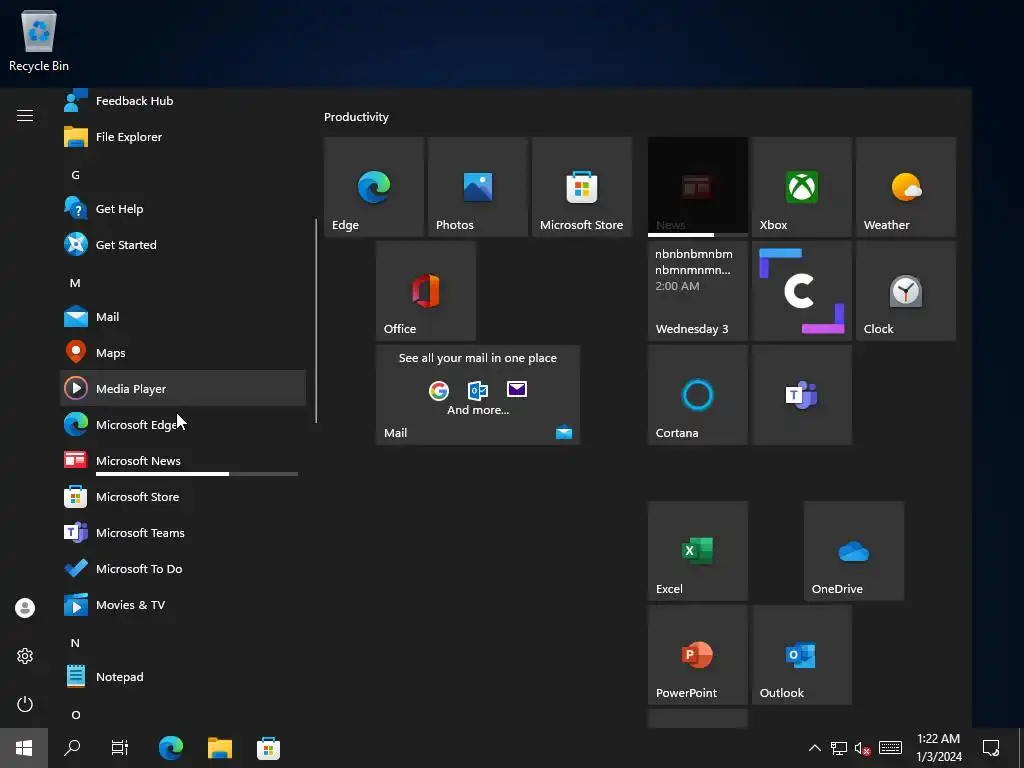Open the taskbar clock and date
Screen dimensions: 1024x768
click(x=938, y=748)
